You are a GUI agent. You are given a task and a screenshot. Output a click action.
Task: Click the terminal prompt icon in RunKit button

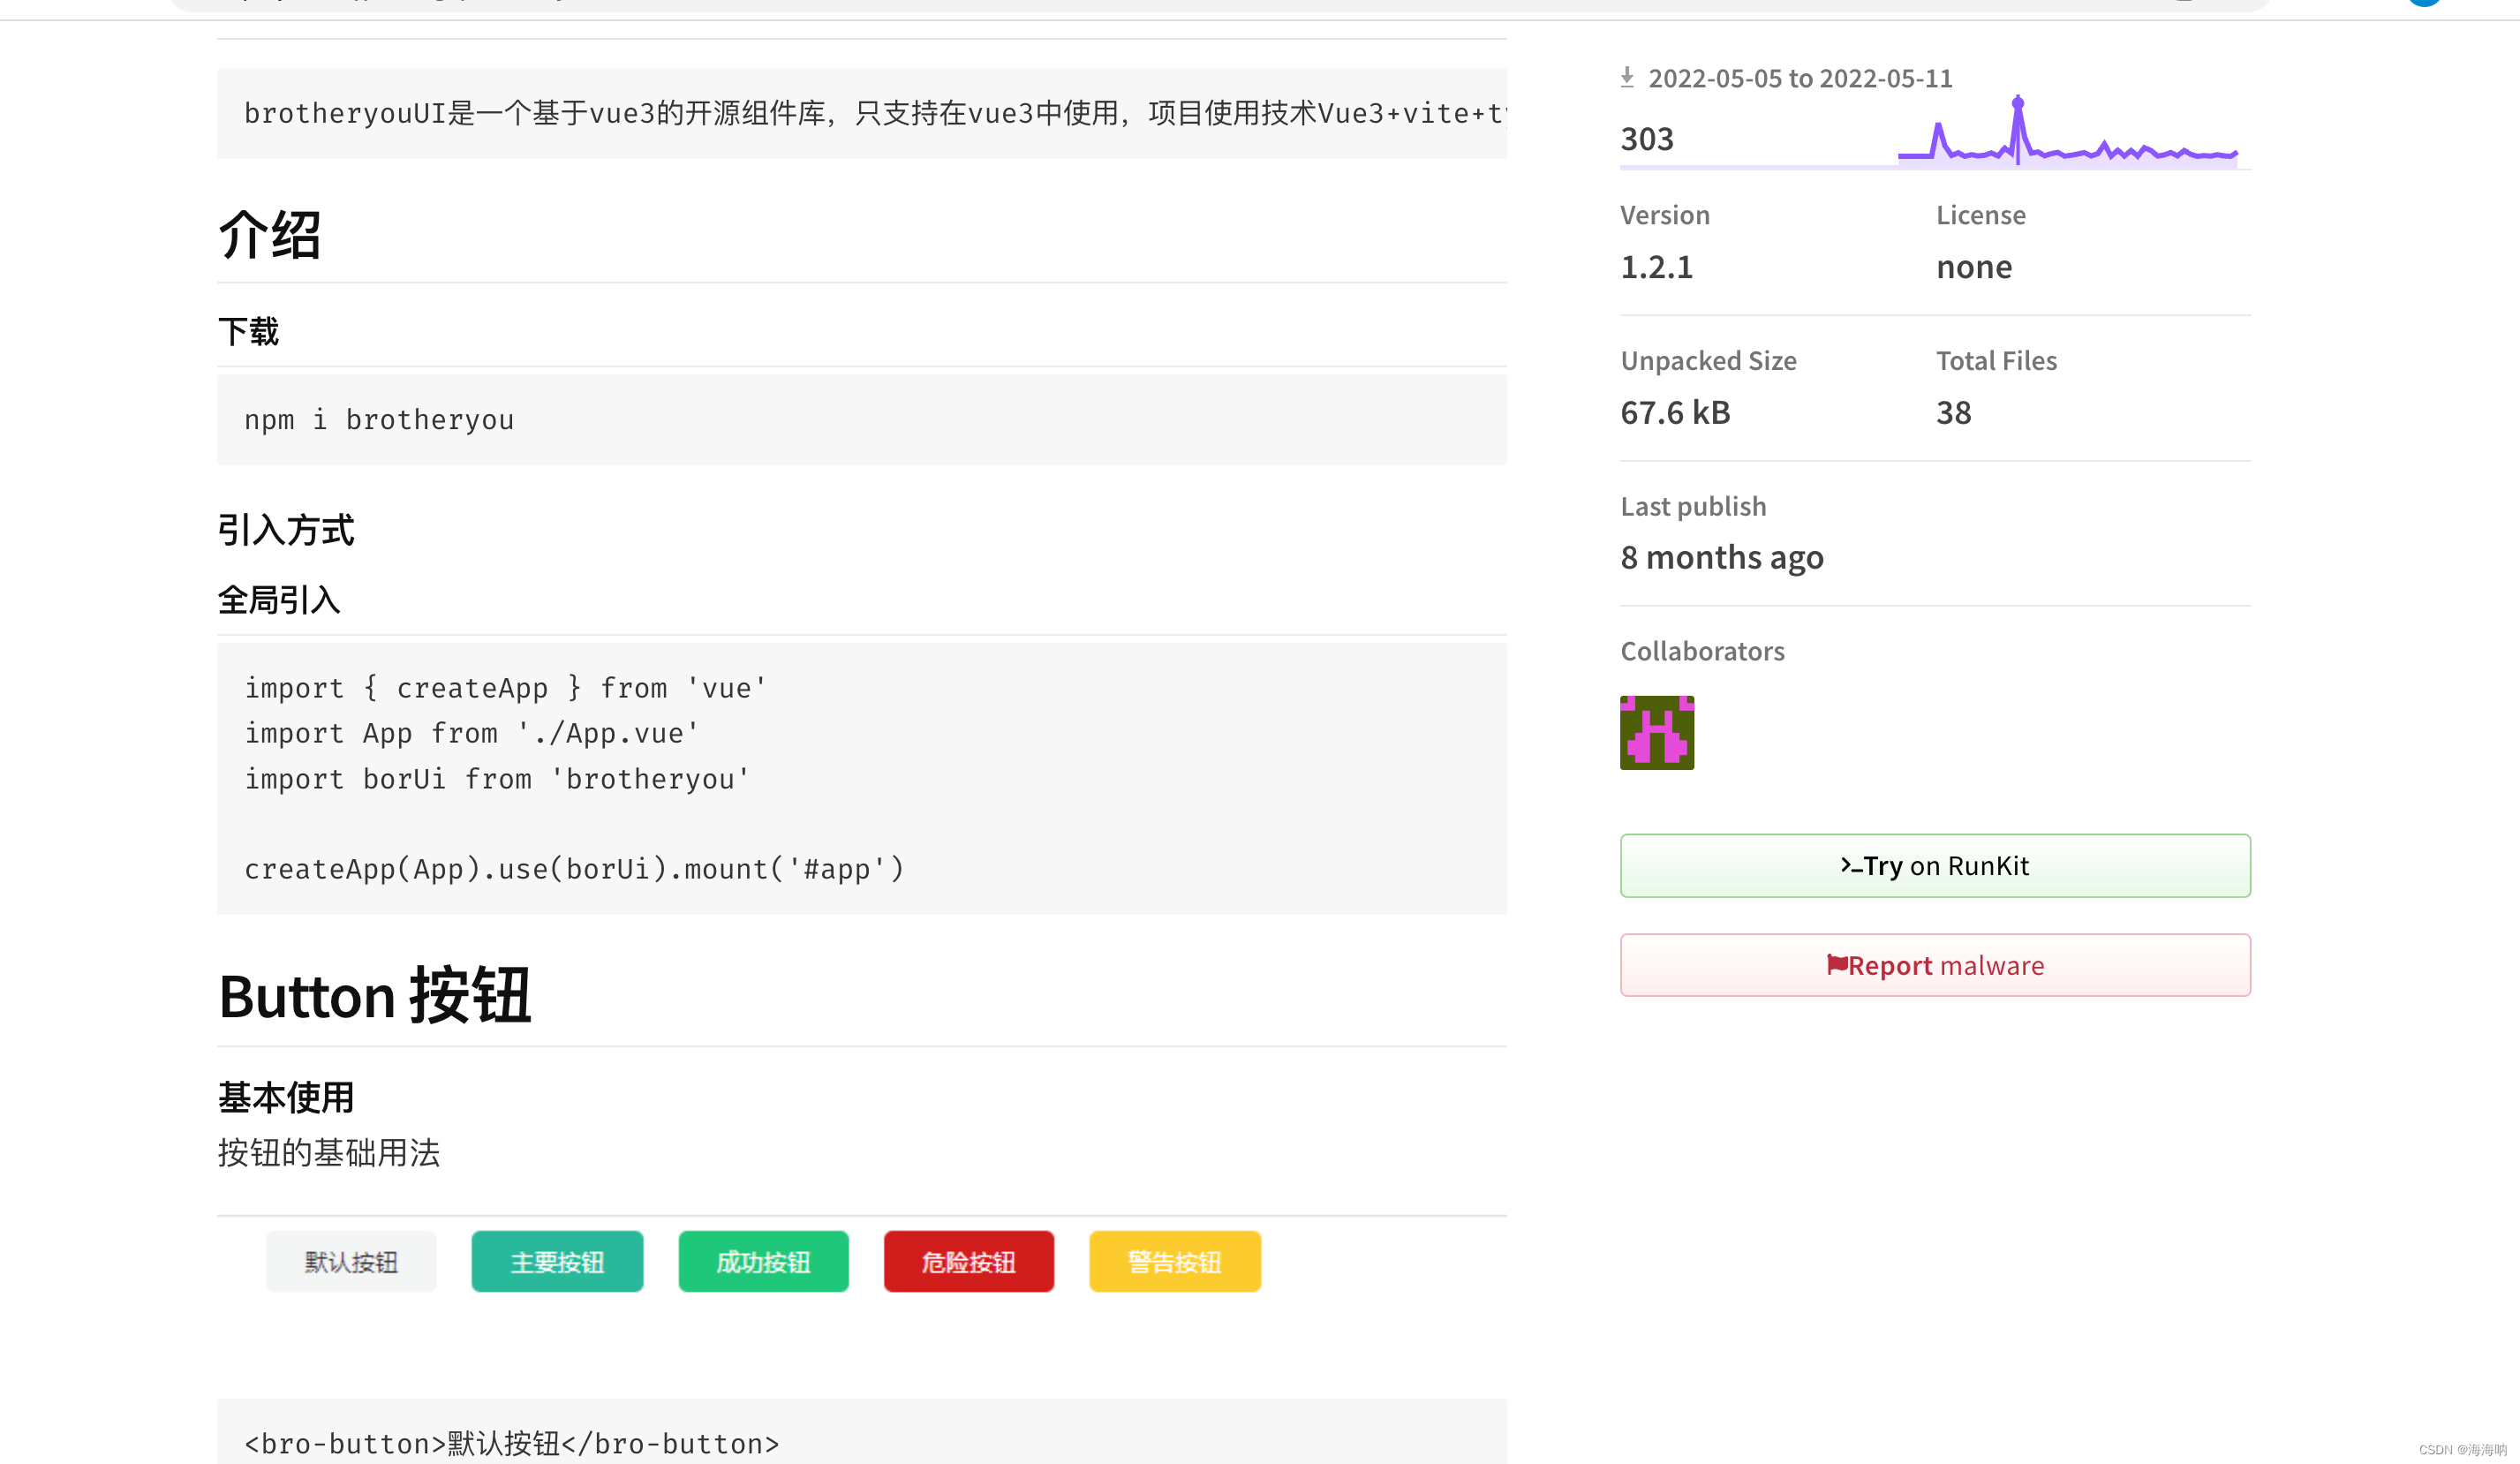tap(1850, 865)
